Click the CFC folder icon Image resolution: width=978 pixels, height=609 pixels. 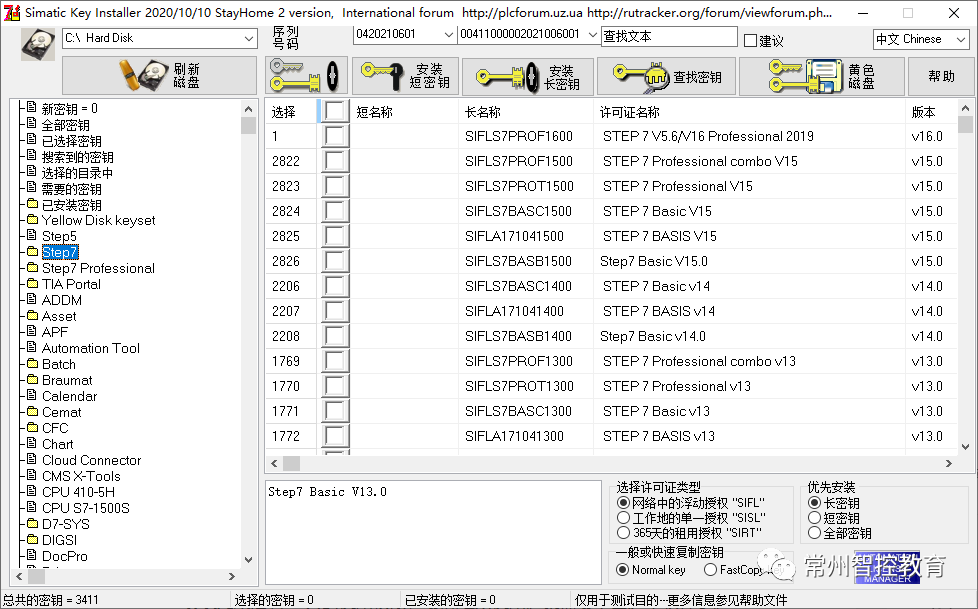[x=32, y=427]
